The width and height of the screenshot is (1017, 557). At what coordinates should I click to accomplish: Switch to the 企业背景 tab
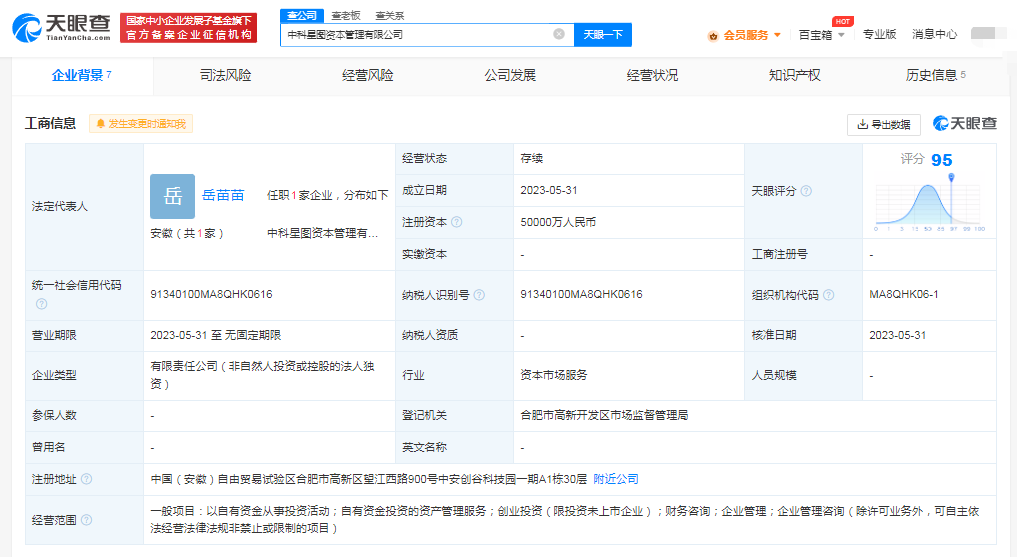[82, 75]
